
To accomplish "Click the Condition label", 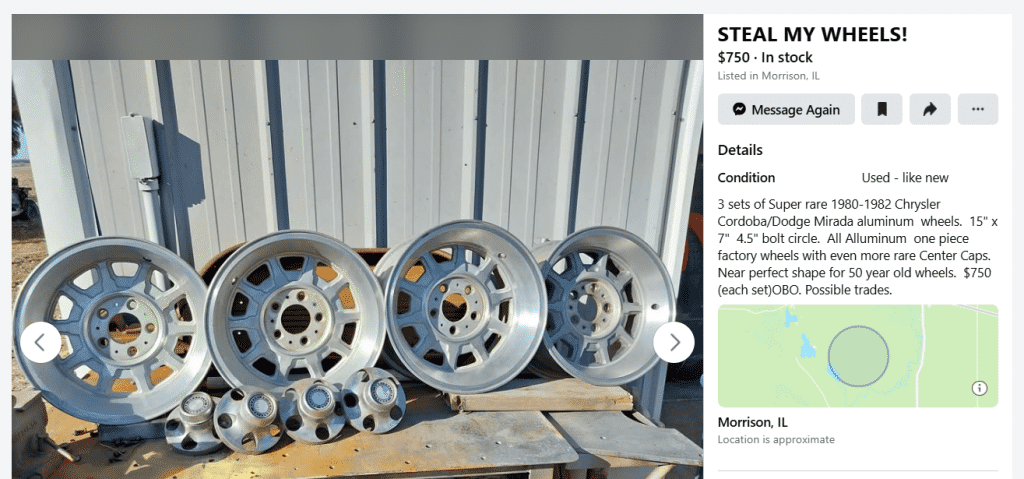I will pos(746,178).
